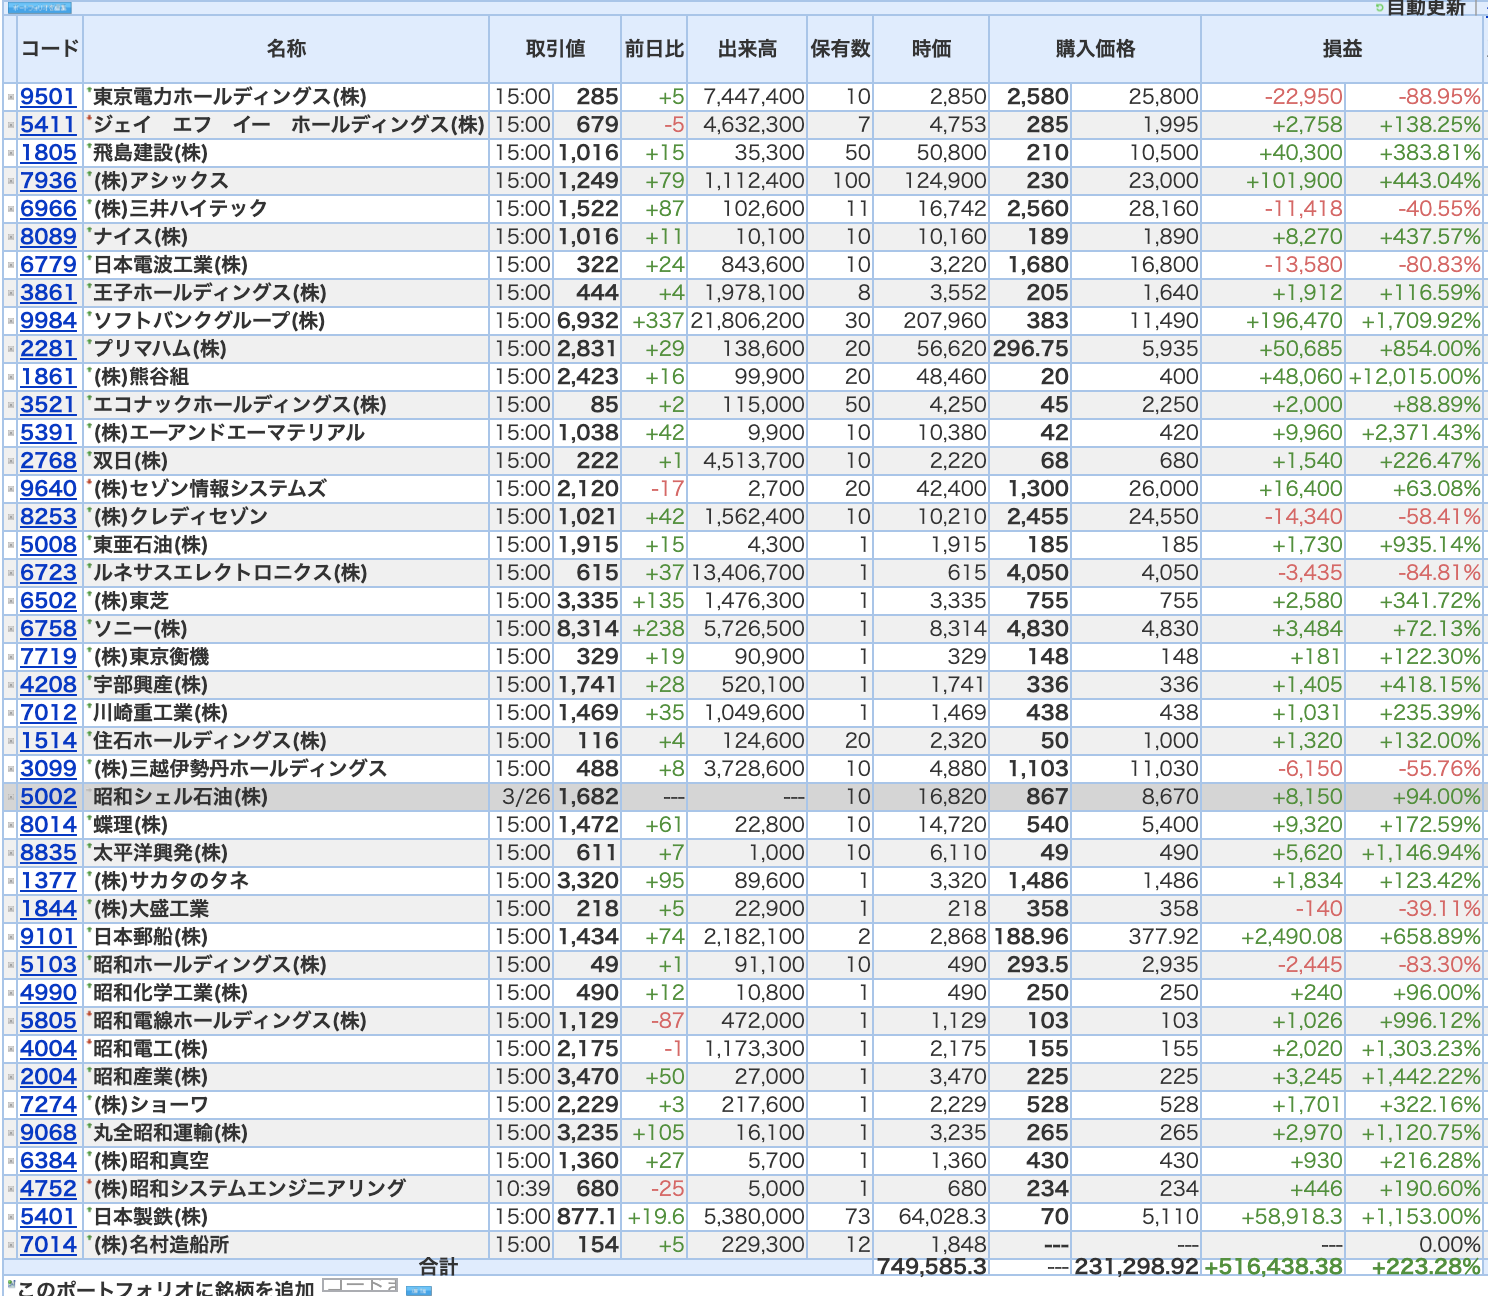This screenshot has height=1296, width=1488.
Task: Click the icon before このポートフォリオに銘柄を追加
Action: pos(10,1283)
